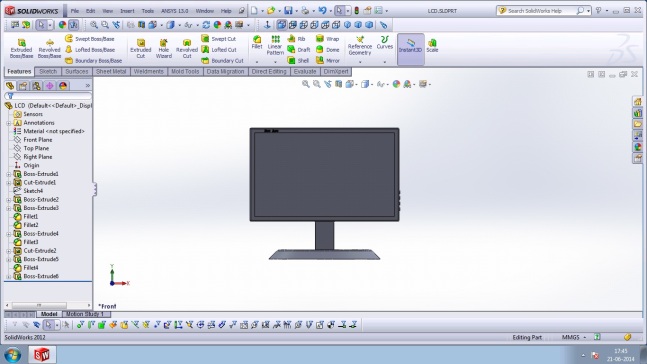
Task: Click the Mirror tool
Action: pos(328,61)
